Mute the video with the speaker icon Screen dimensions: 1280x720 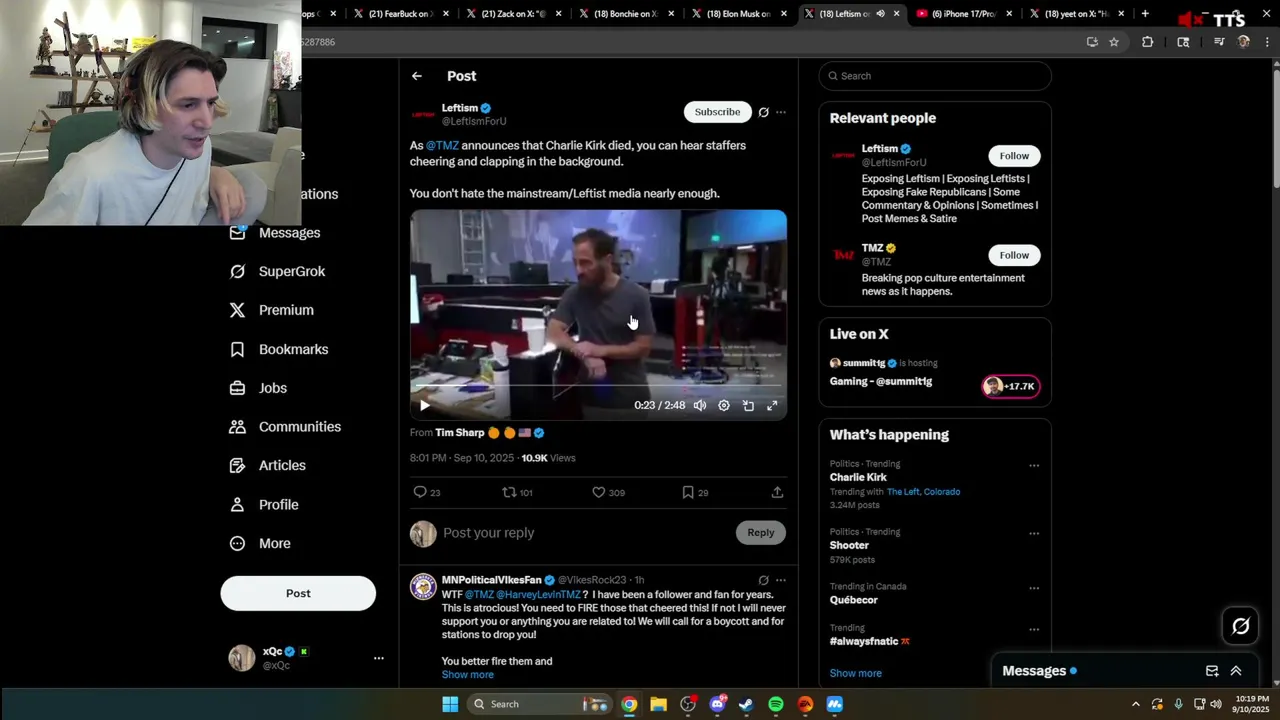700,405
